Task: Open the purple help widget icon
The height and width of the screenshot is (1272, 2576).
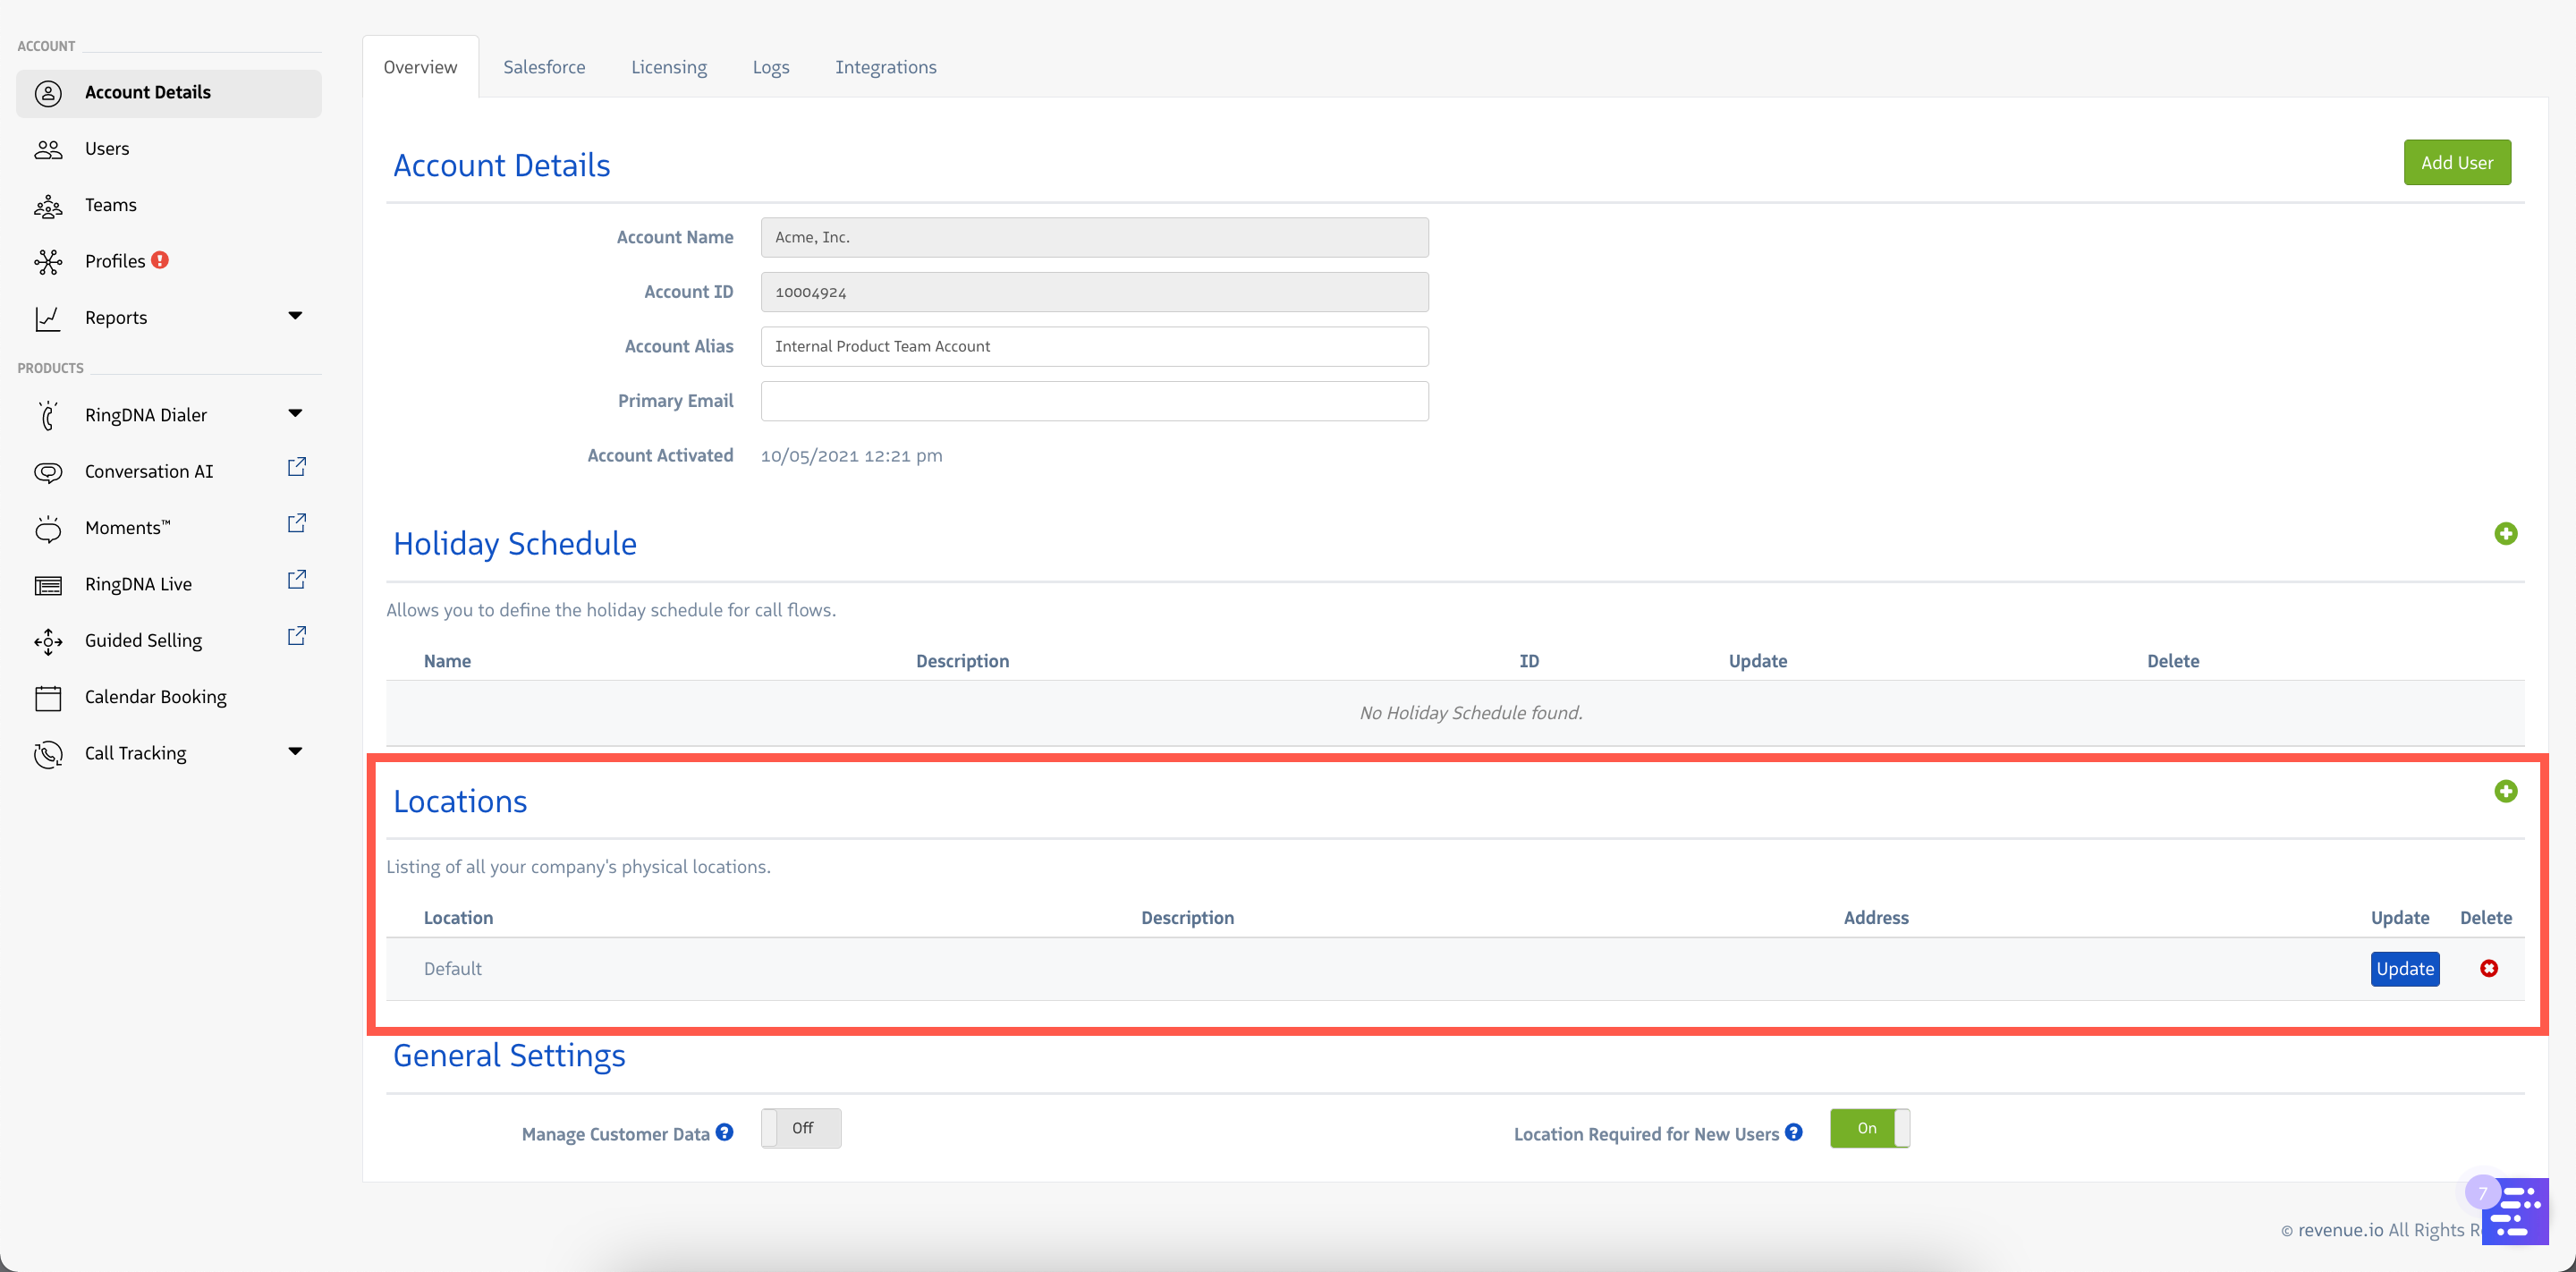Action: (2515, 1210)
